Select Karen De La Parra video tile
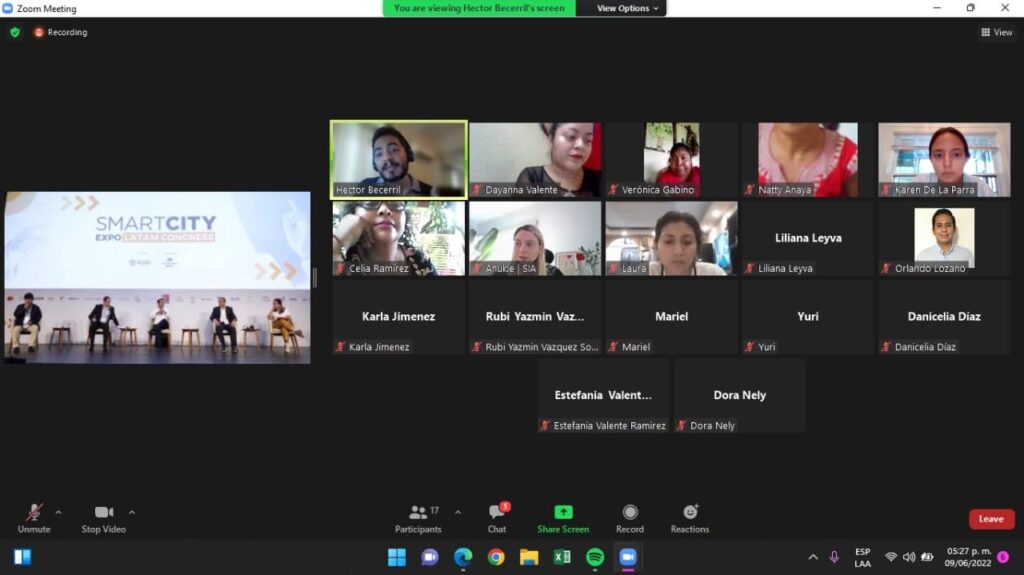Viewport: 1024px width, 575px height. [x=944, y=159]
